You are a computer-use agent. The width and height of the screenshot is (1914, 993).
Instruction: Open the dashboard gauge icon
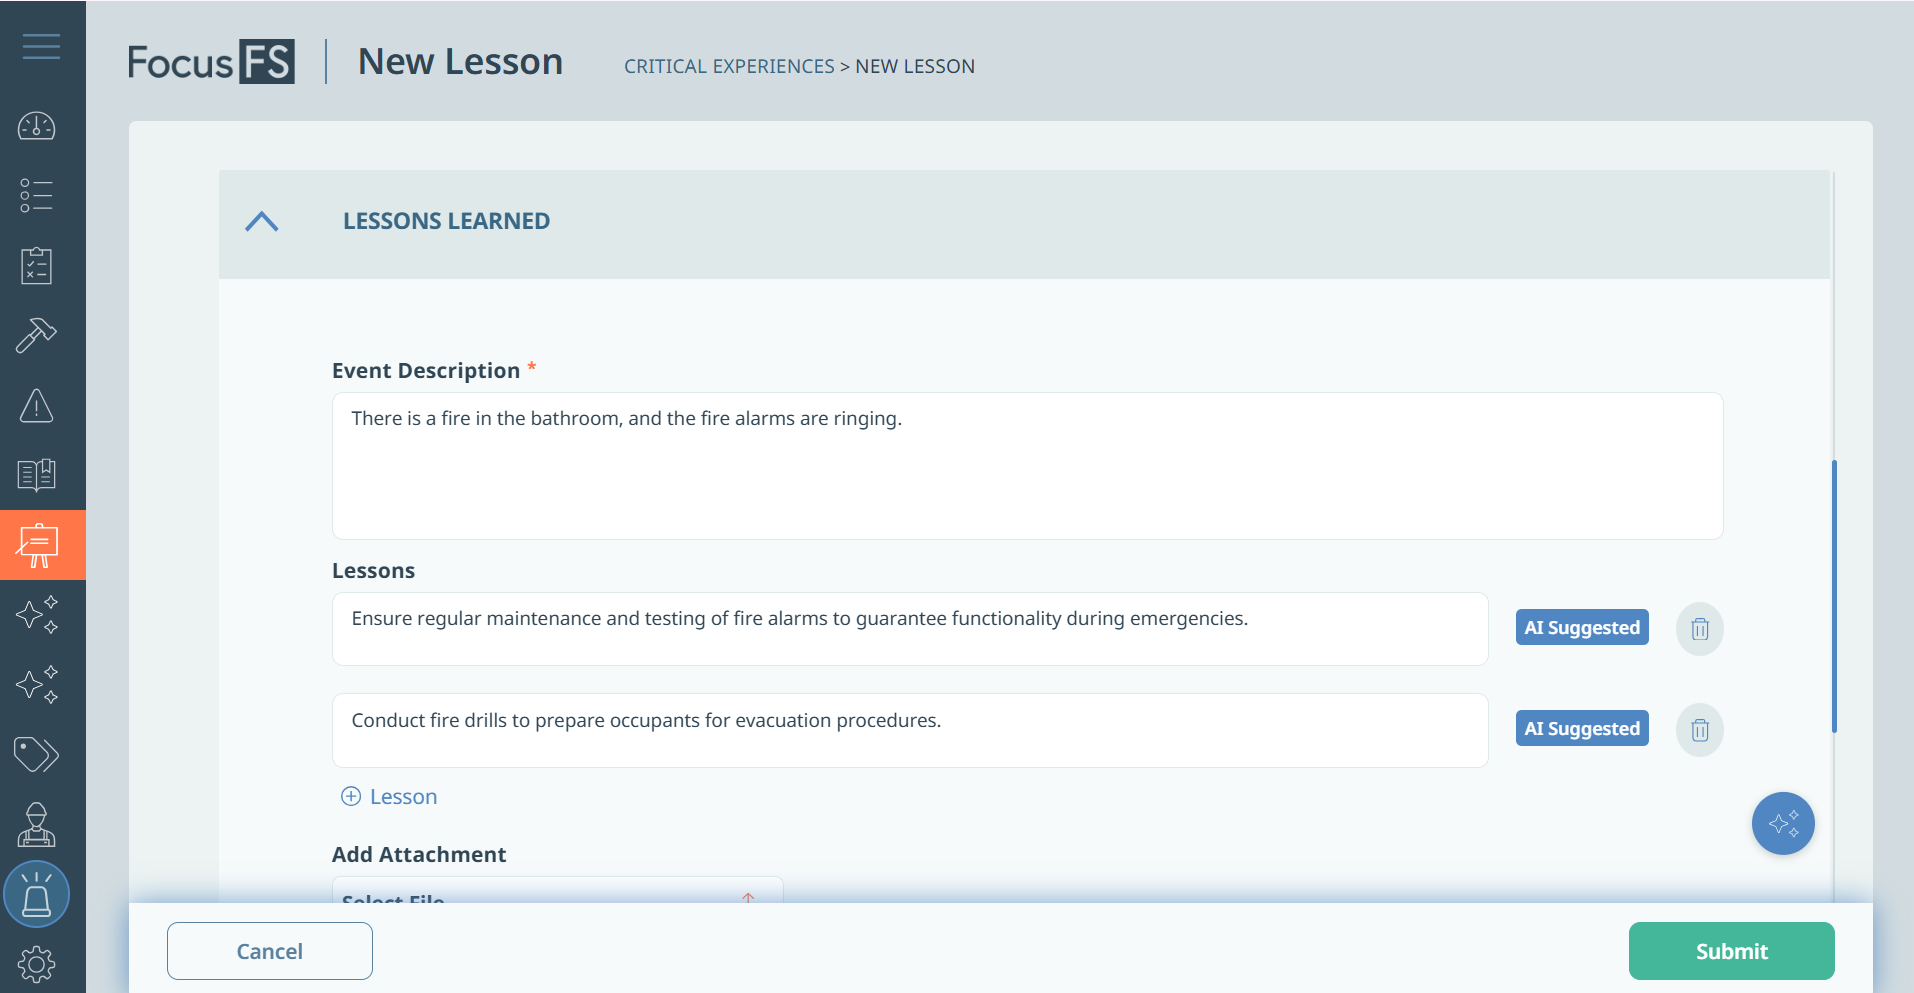(37, 127)
